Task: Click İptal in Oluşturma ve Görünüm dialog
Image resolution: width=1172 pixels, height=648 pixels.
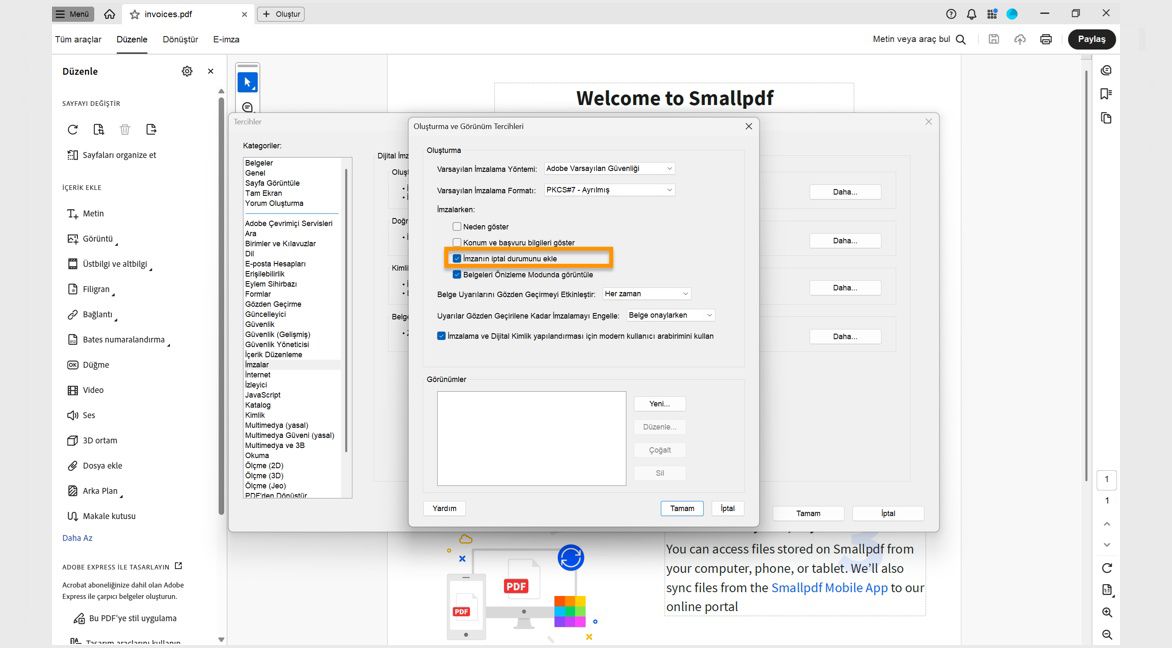Action: [727, 508]
